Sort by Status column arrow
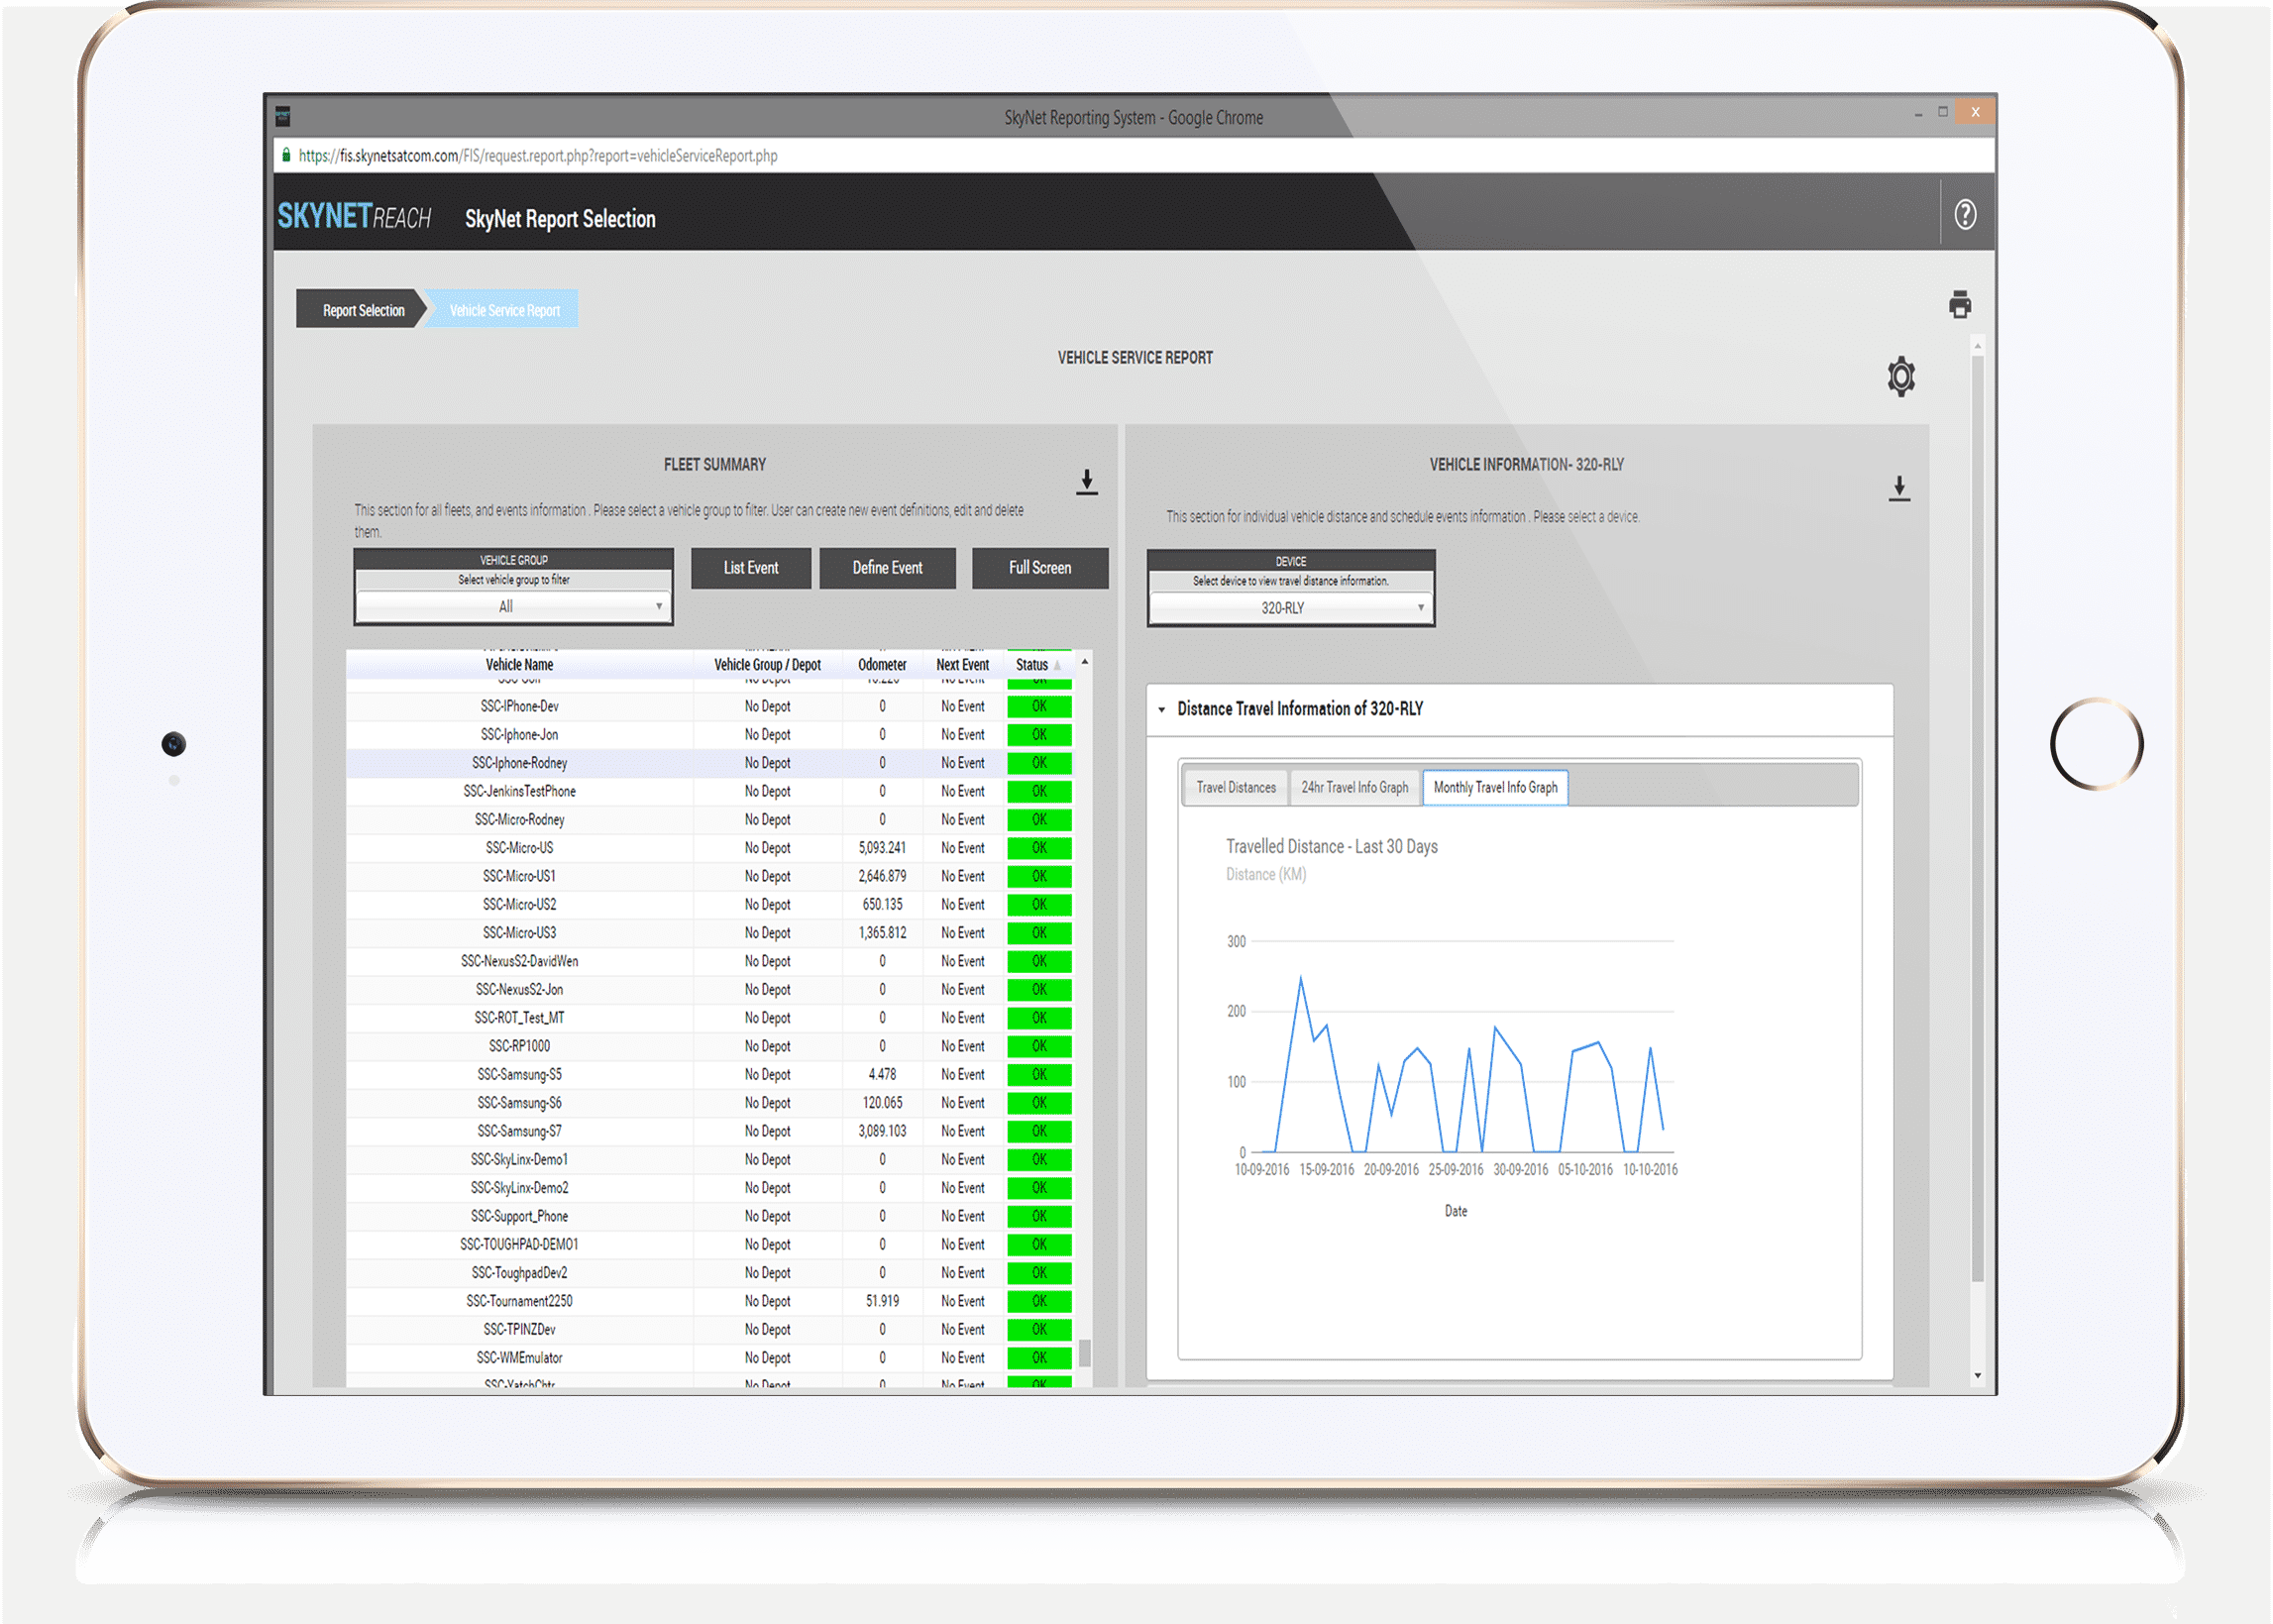The height and width of the screenshot is (1624, 2273). point(1057,665)
